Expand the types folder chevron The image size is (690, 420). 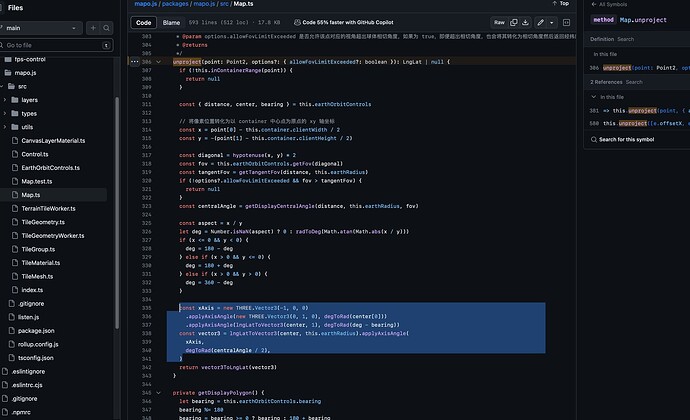5,114
